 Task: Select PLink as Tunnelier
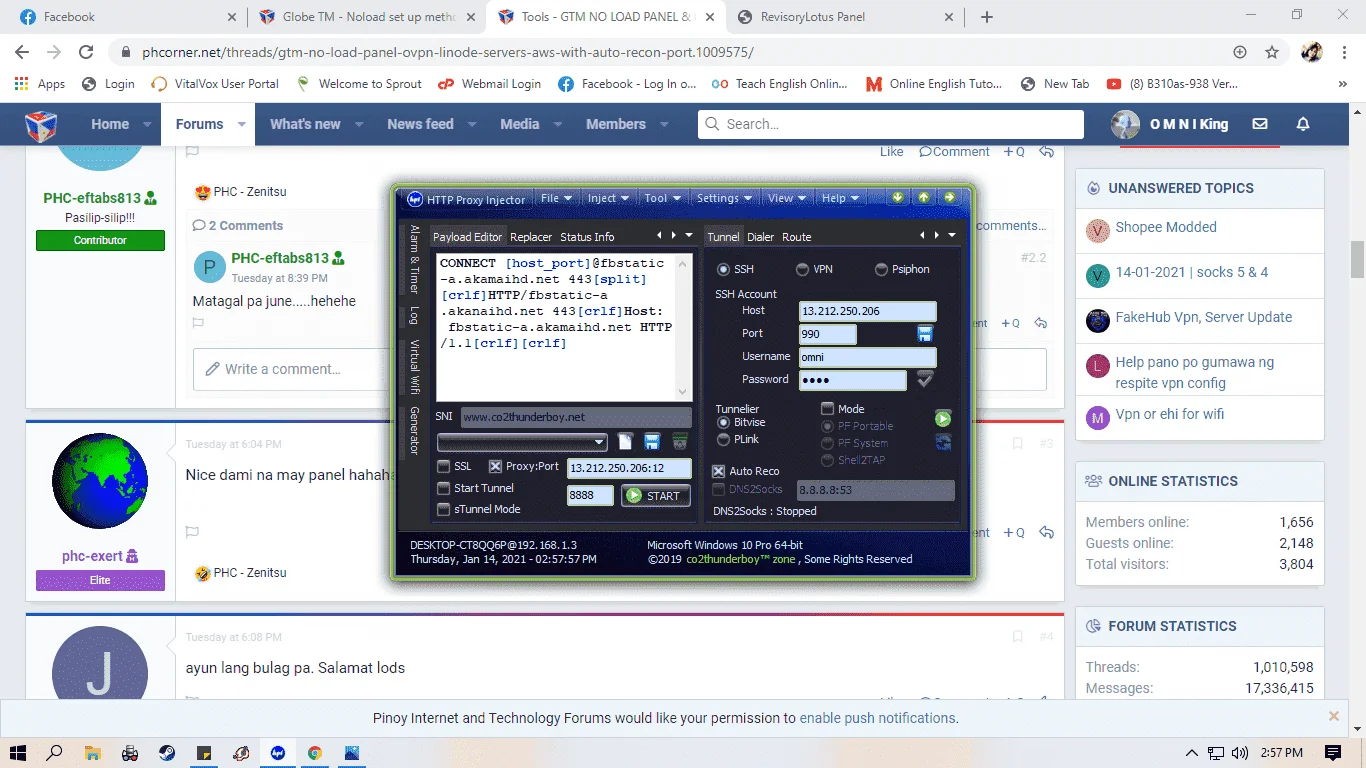point(724,439)
